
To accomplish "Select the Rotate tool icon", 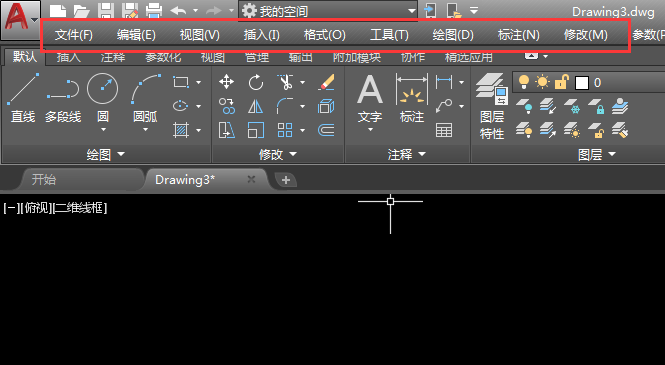I will 256,82.
